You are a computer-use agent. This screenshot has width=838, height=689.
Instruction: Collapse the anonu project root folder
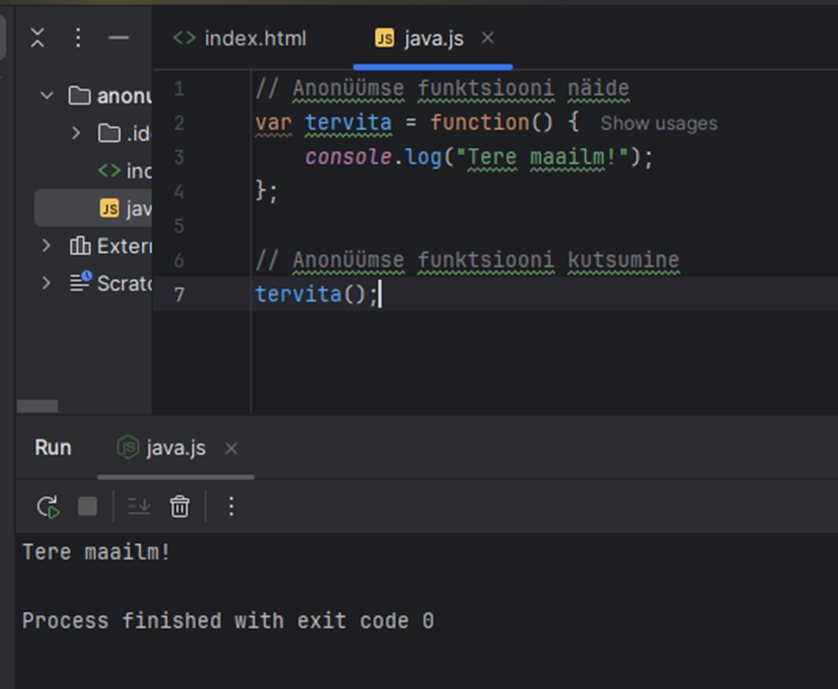[47, 96]
